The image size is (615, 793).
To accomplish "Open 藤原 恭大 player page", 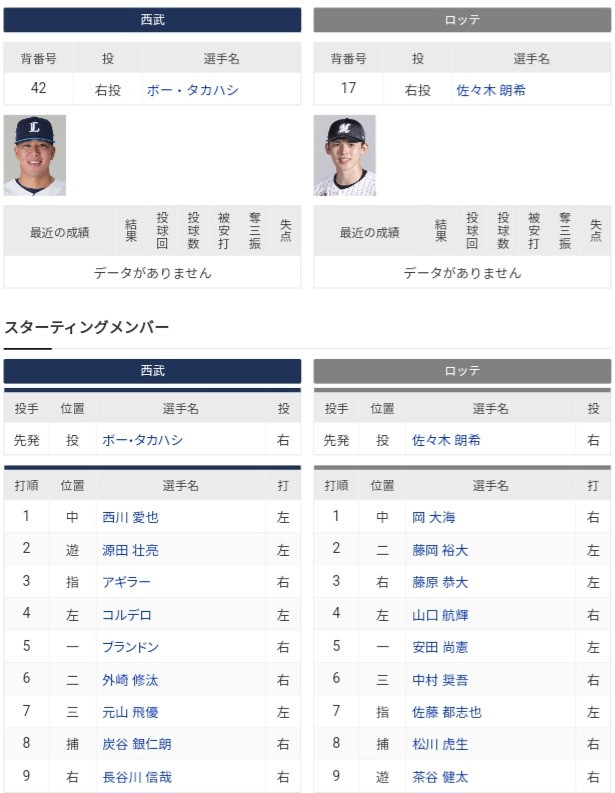I will (x=440, y=582).
